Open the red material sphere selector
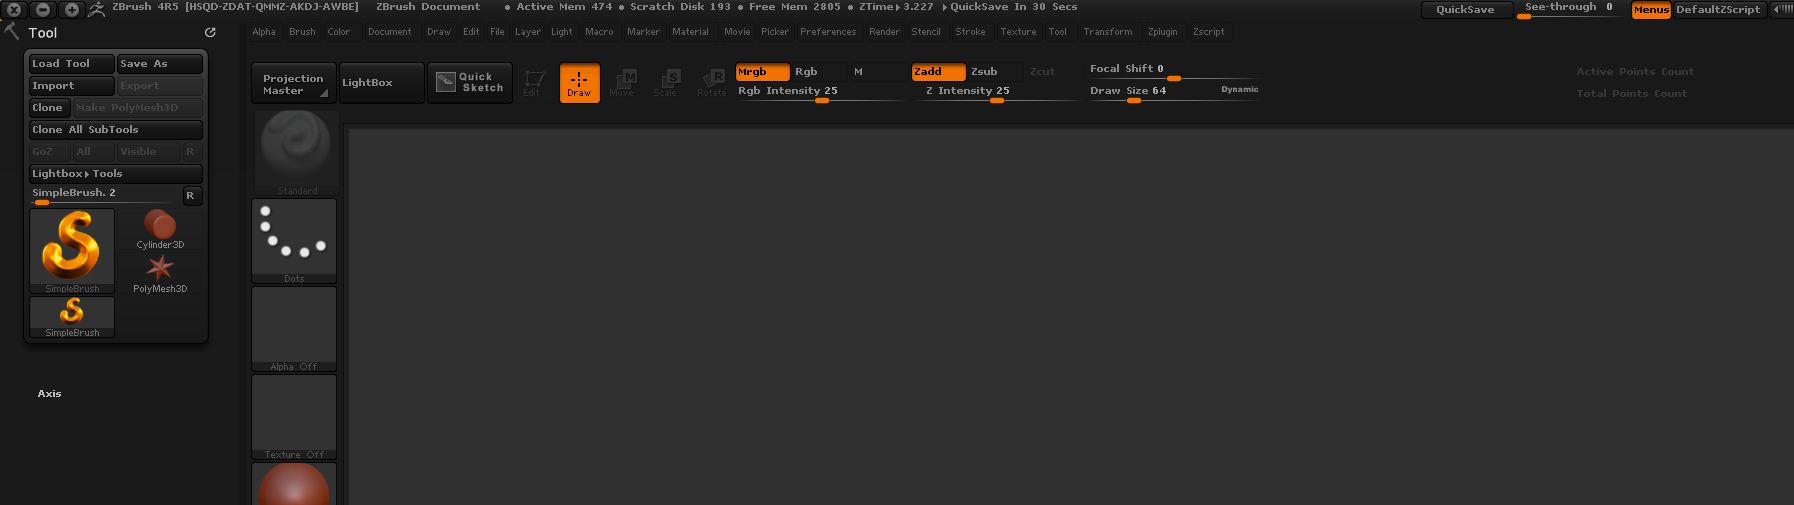This screenshot has width=1794, height=505. [x=294, y=484]
